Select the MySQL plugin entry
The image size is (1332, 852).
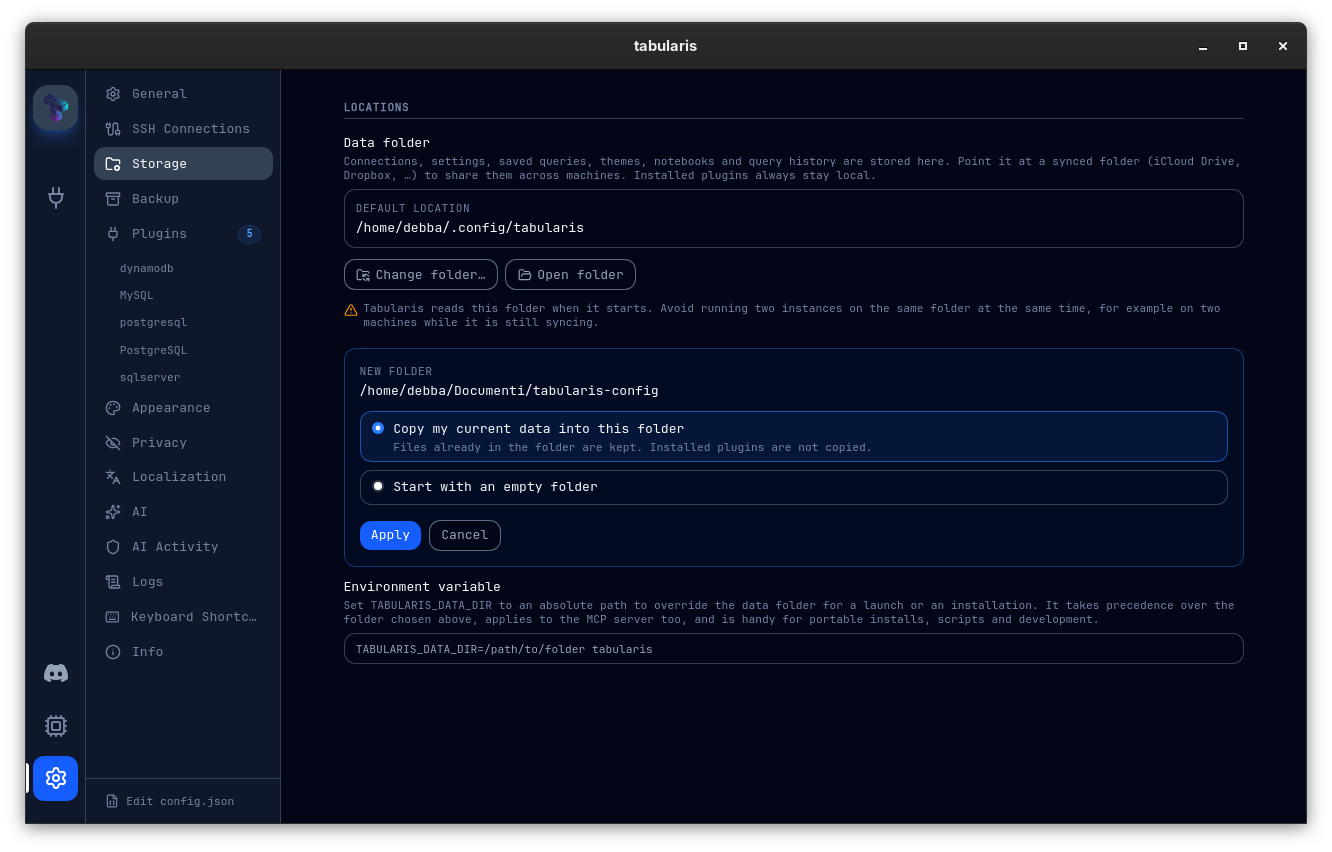point(136,296)
